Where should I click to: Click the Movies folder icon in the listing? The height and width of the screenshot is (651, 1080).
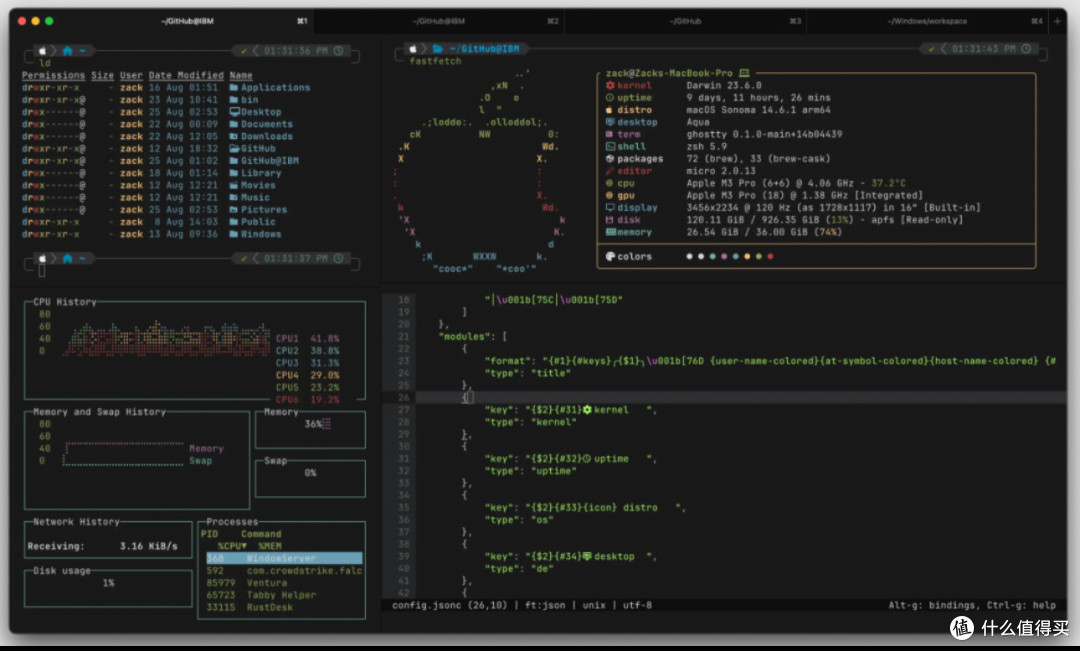click(x=233, y=185)
